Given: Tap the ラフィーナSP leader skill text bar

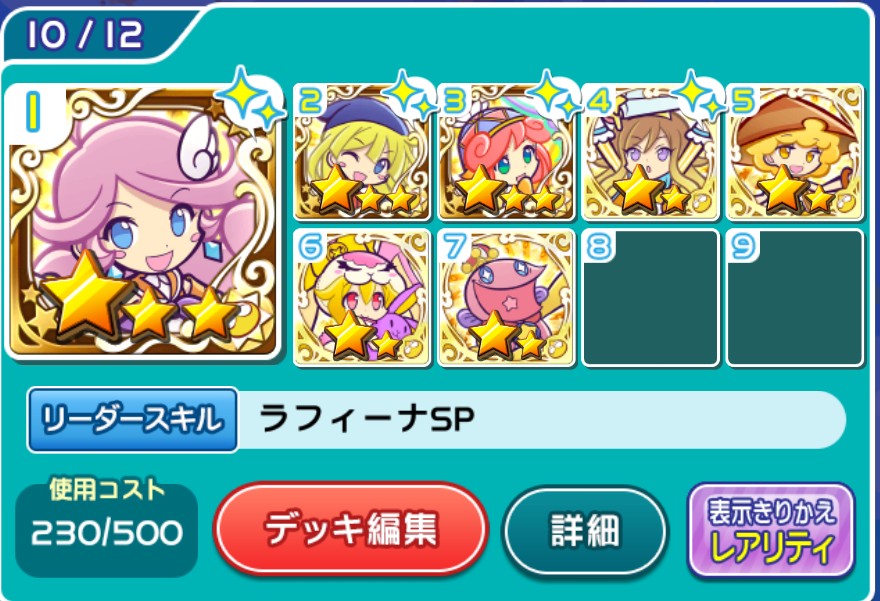Looking at the screenshot, I should pos(542,420).
